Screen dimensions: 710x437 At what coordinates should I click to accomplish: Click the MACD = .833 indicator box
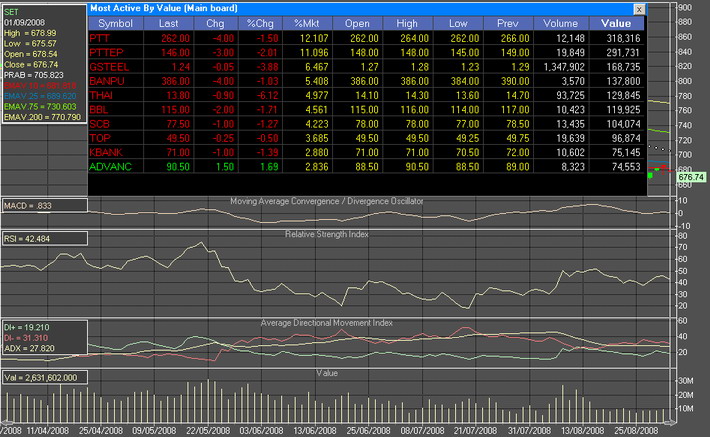(x=44, y=206)
